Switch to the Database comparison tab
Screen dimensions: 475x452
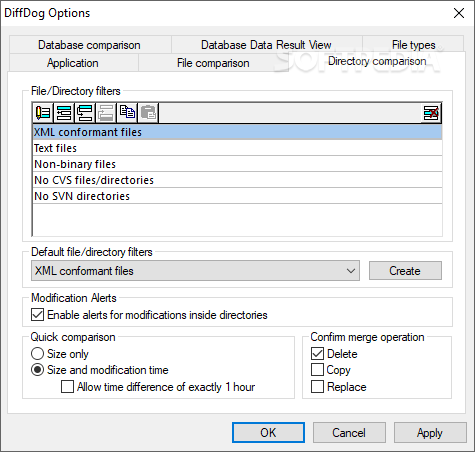coord(89,45)
